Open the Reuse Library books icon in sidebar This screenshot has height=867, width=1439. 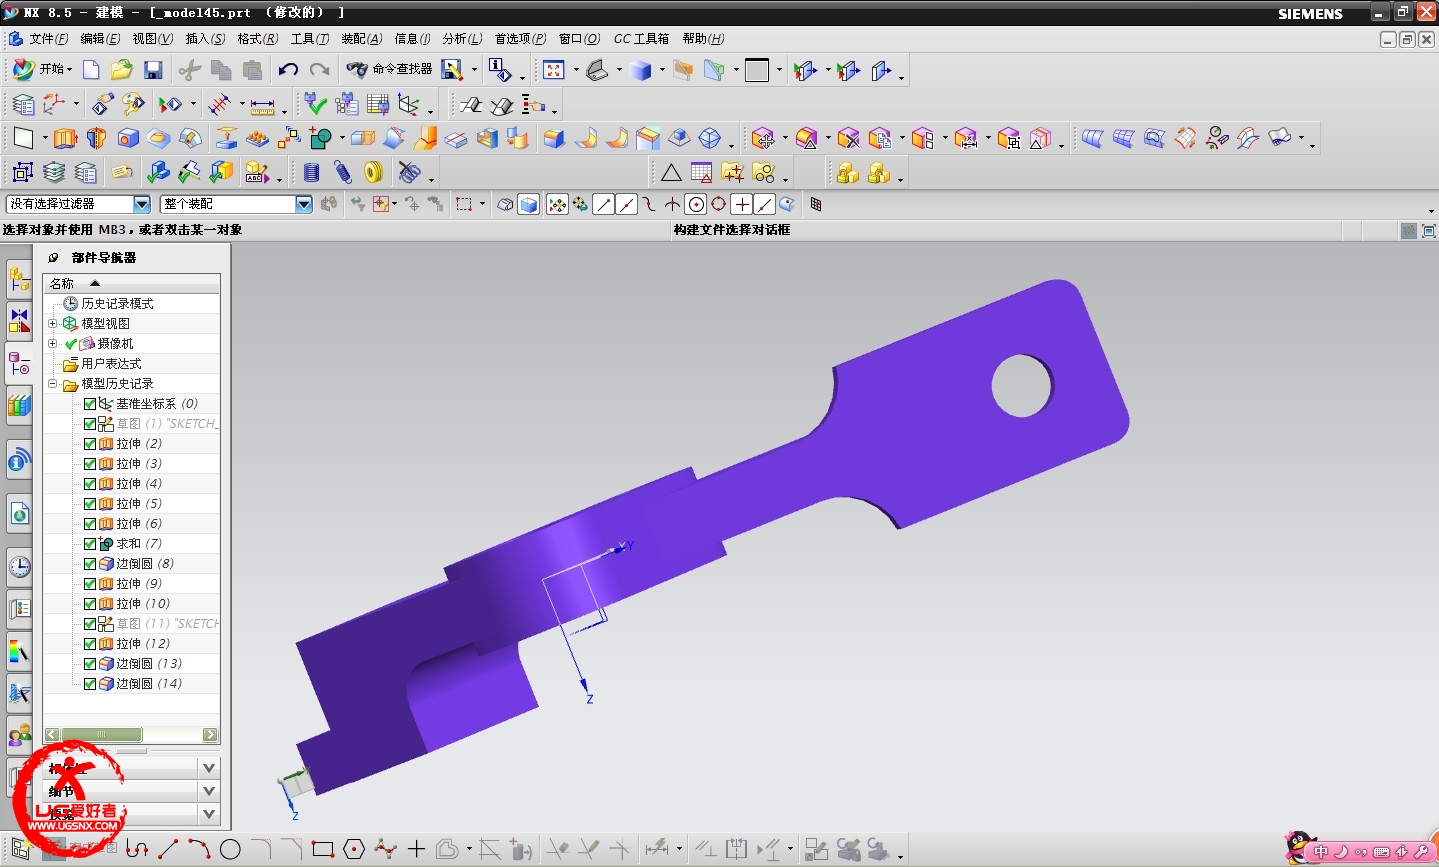[19, 405]
